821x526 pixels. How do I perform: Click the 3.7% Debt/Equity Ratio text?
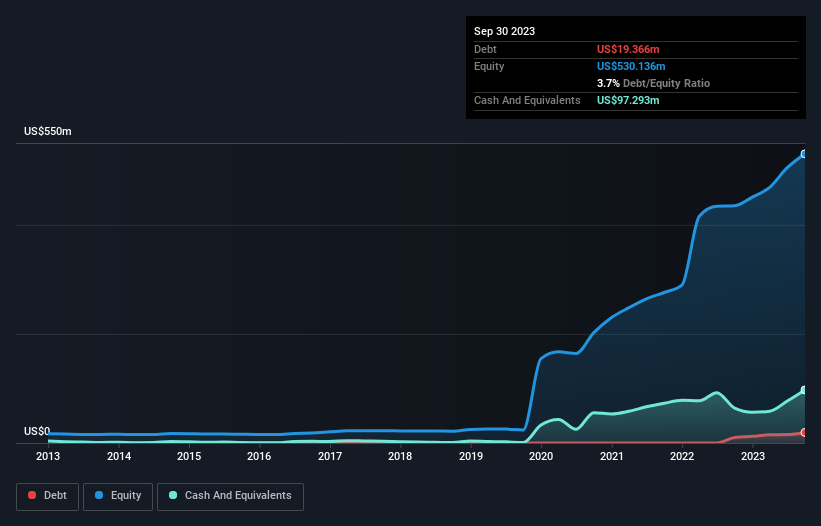click(653, 83)
